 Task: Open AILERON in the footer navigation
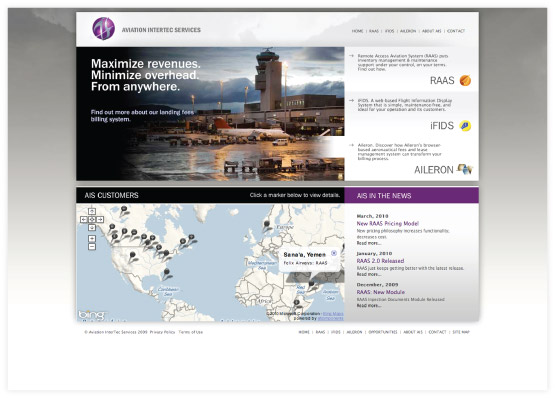[354, 332]
